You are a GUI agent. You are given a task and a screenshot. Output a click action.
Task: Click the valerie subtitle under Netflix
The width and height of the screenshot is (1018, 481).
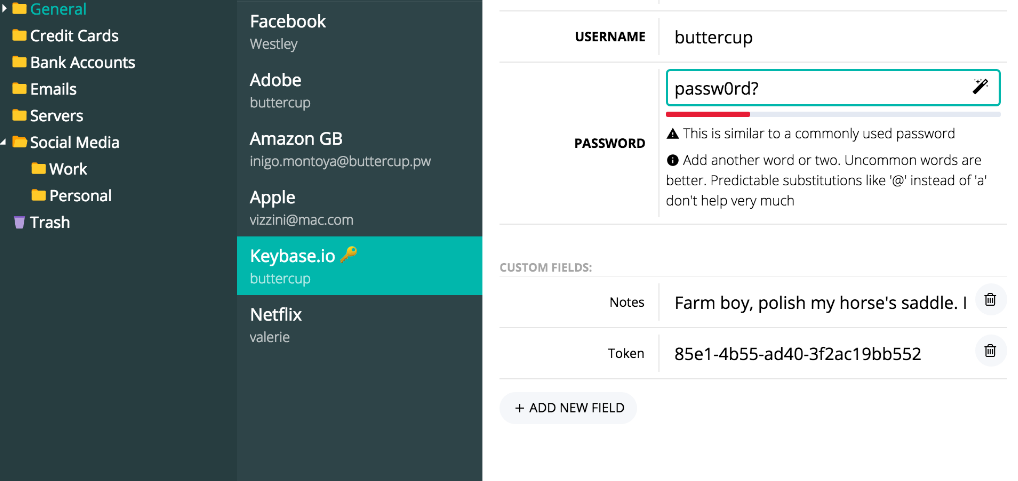click(269, 337)
